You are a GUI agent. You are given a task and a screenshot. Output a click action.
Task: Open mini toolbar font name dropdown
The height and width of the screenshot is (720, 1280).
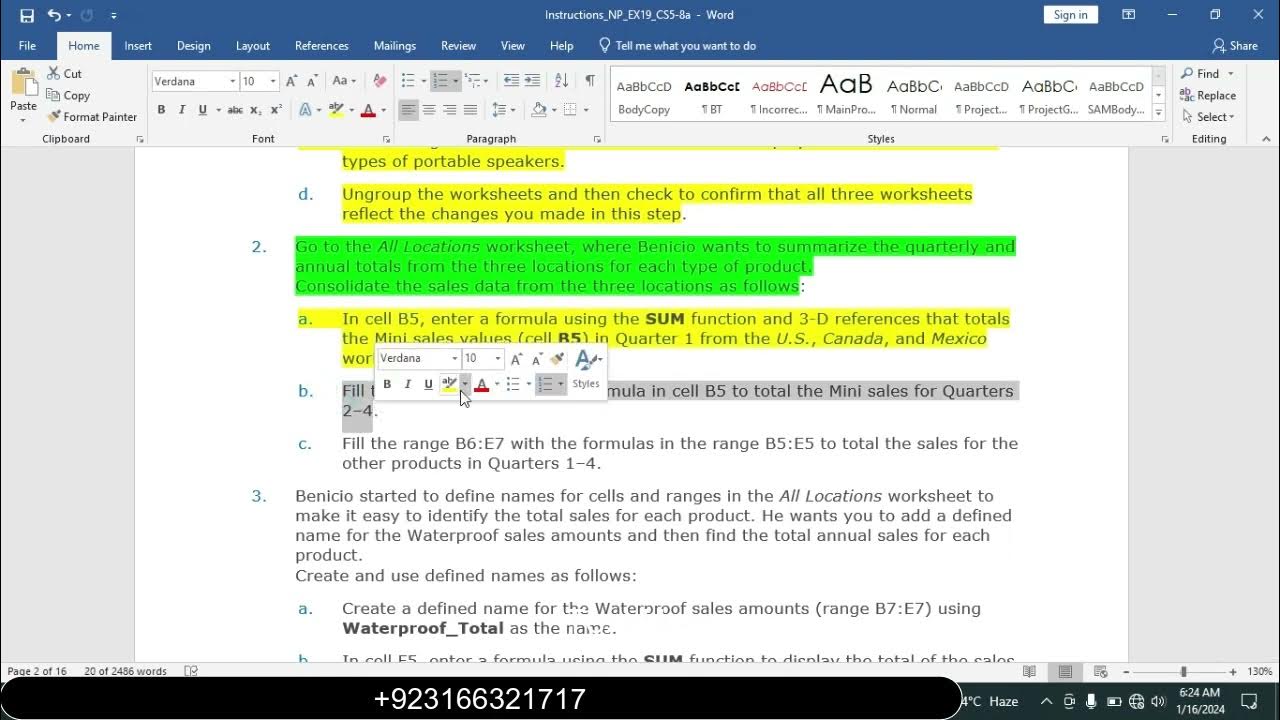[455, 359]
